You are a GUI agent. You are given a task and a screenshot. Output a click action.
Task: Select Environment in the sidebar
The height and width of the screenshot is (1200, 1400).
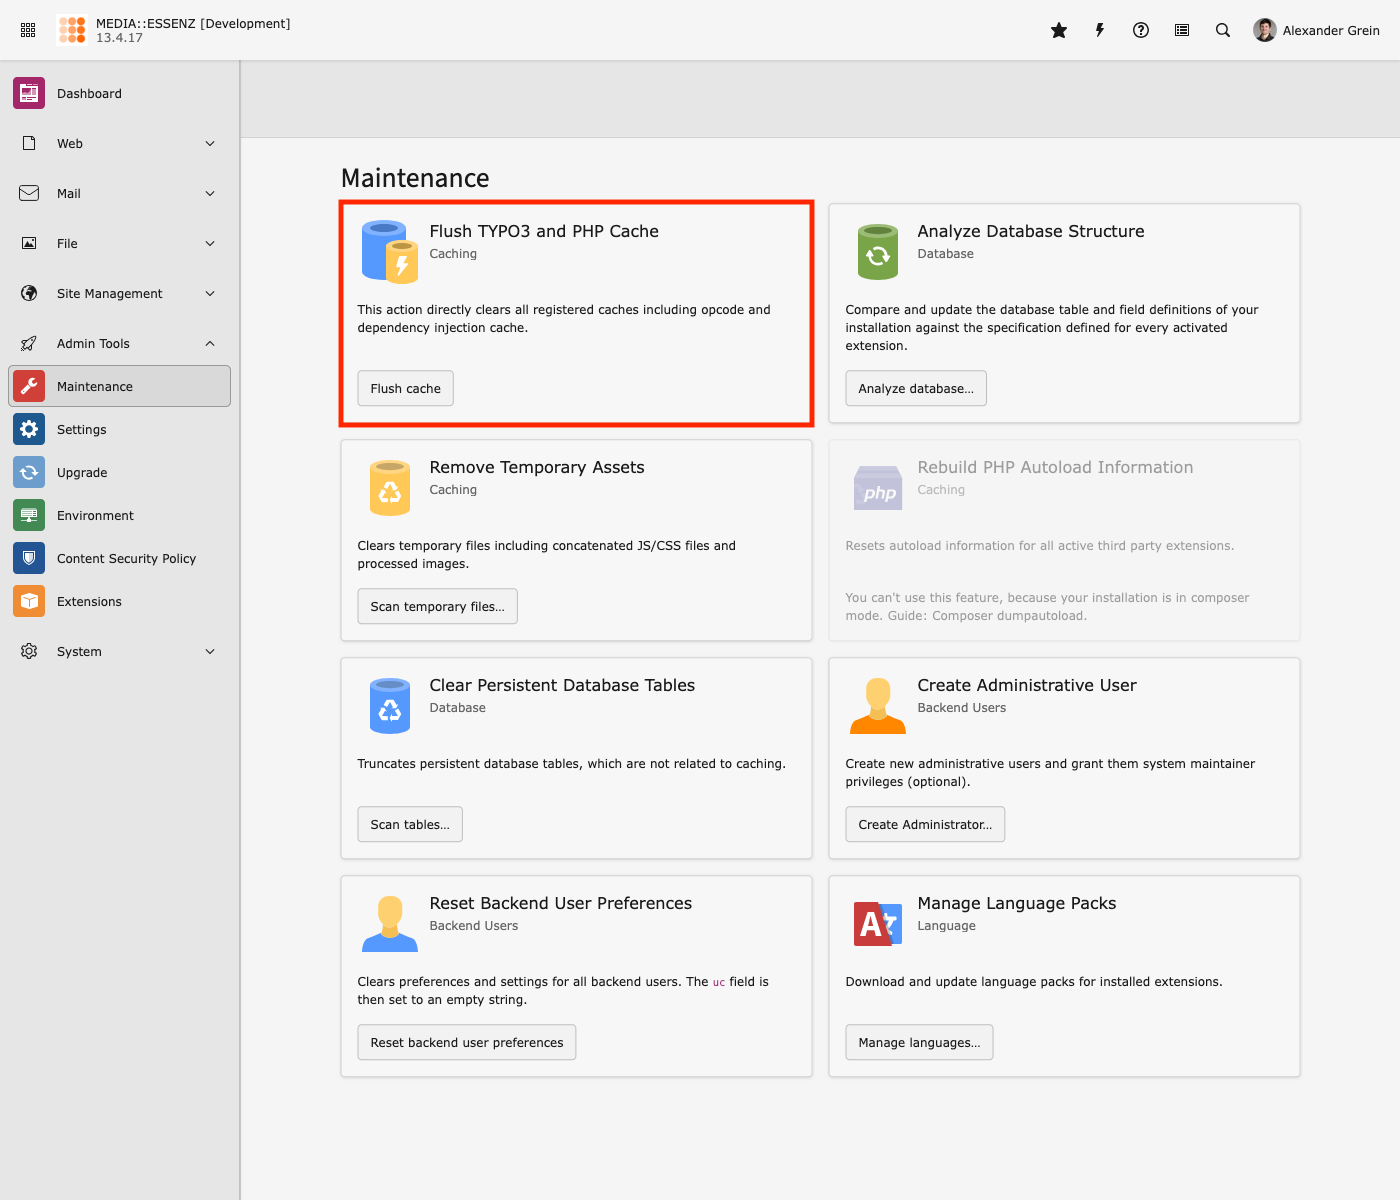(x=95, y=515)
